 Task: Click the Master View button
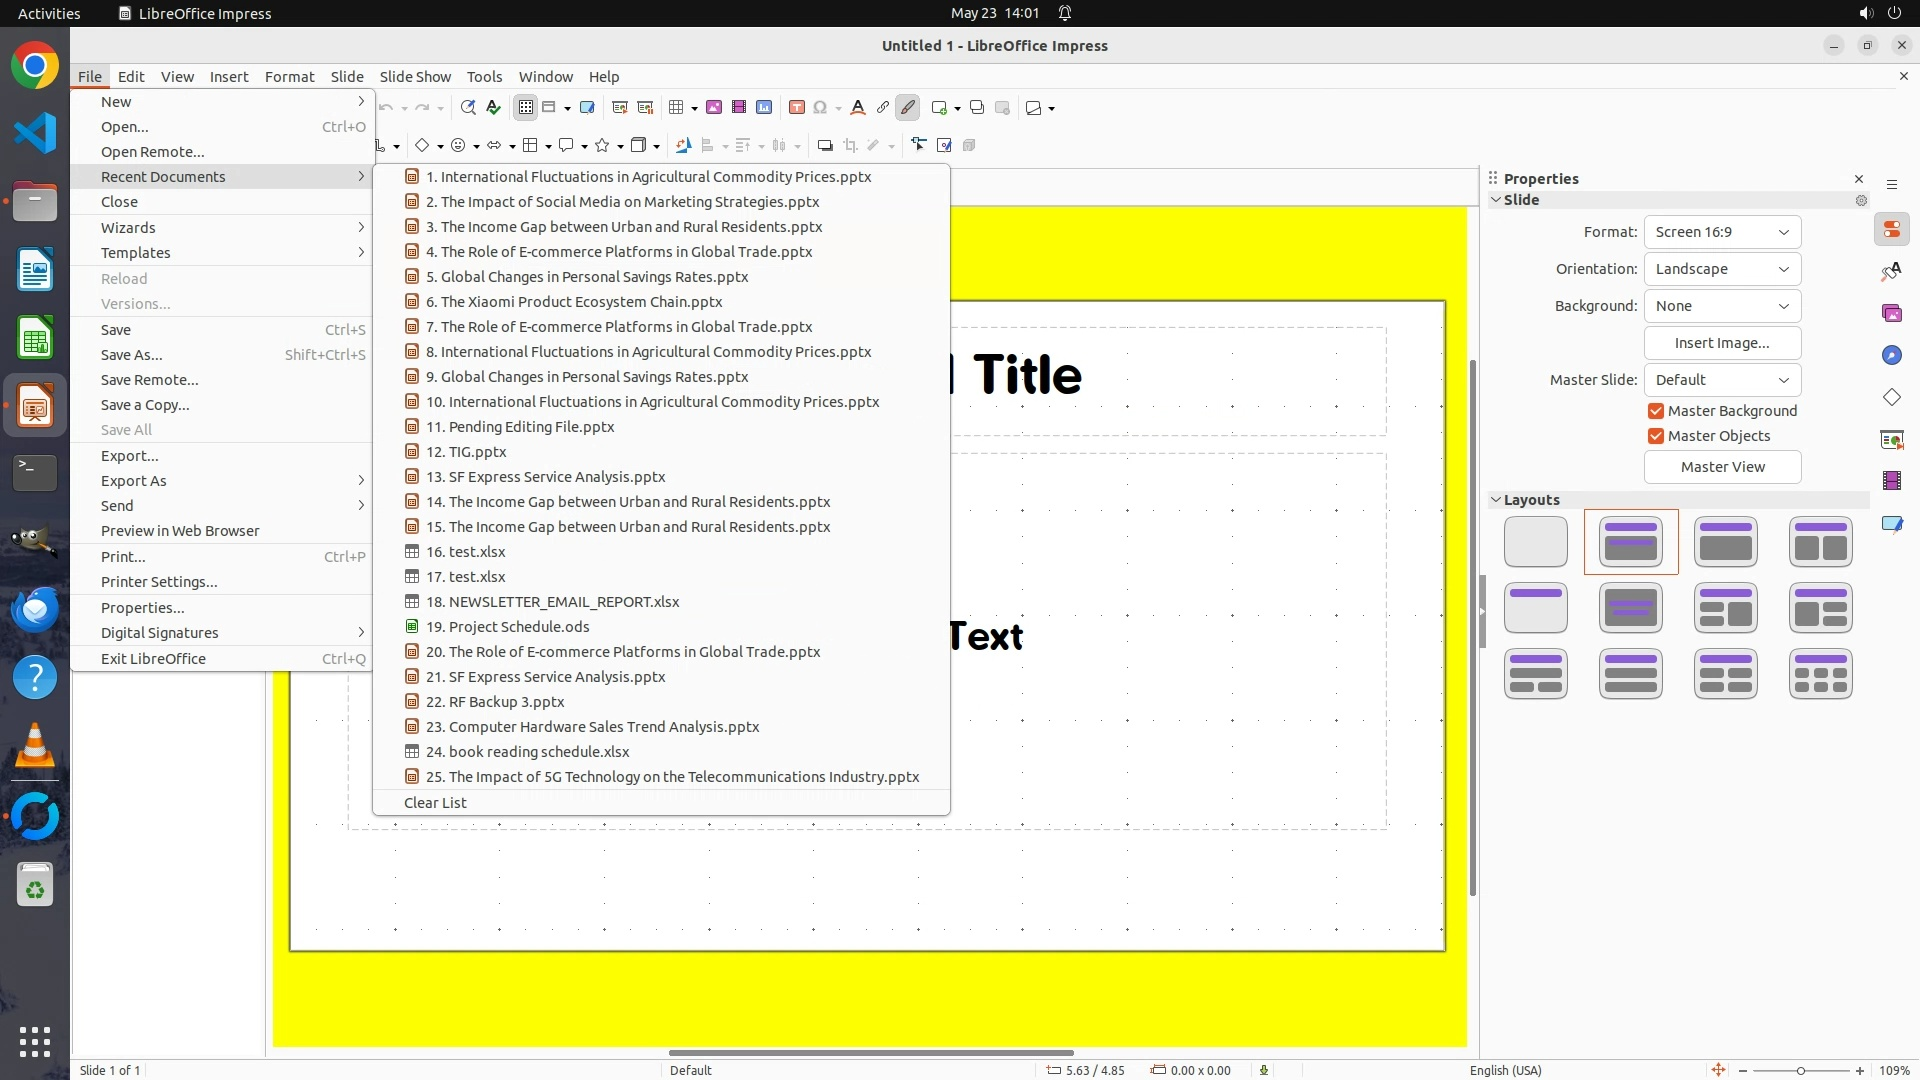click(1722, 467)
